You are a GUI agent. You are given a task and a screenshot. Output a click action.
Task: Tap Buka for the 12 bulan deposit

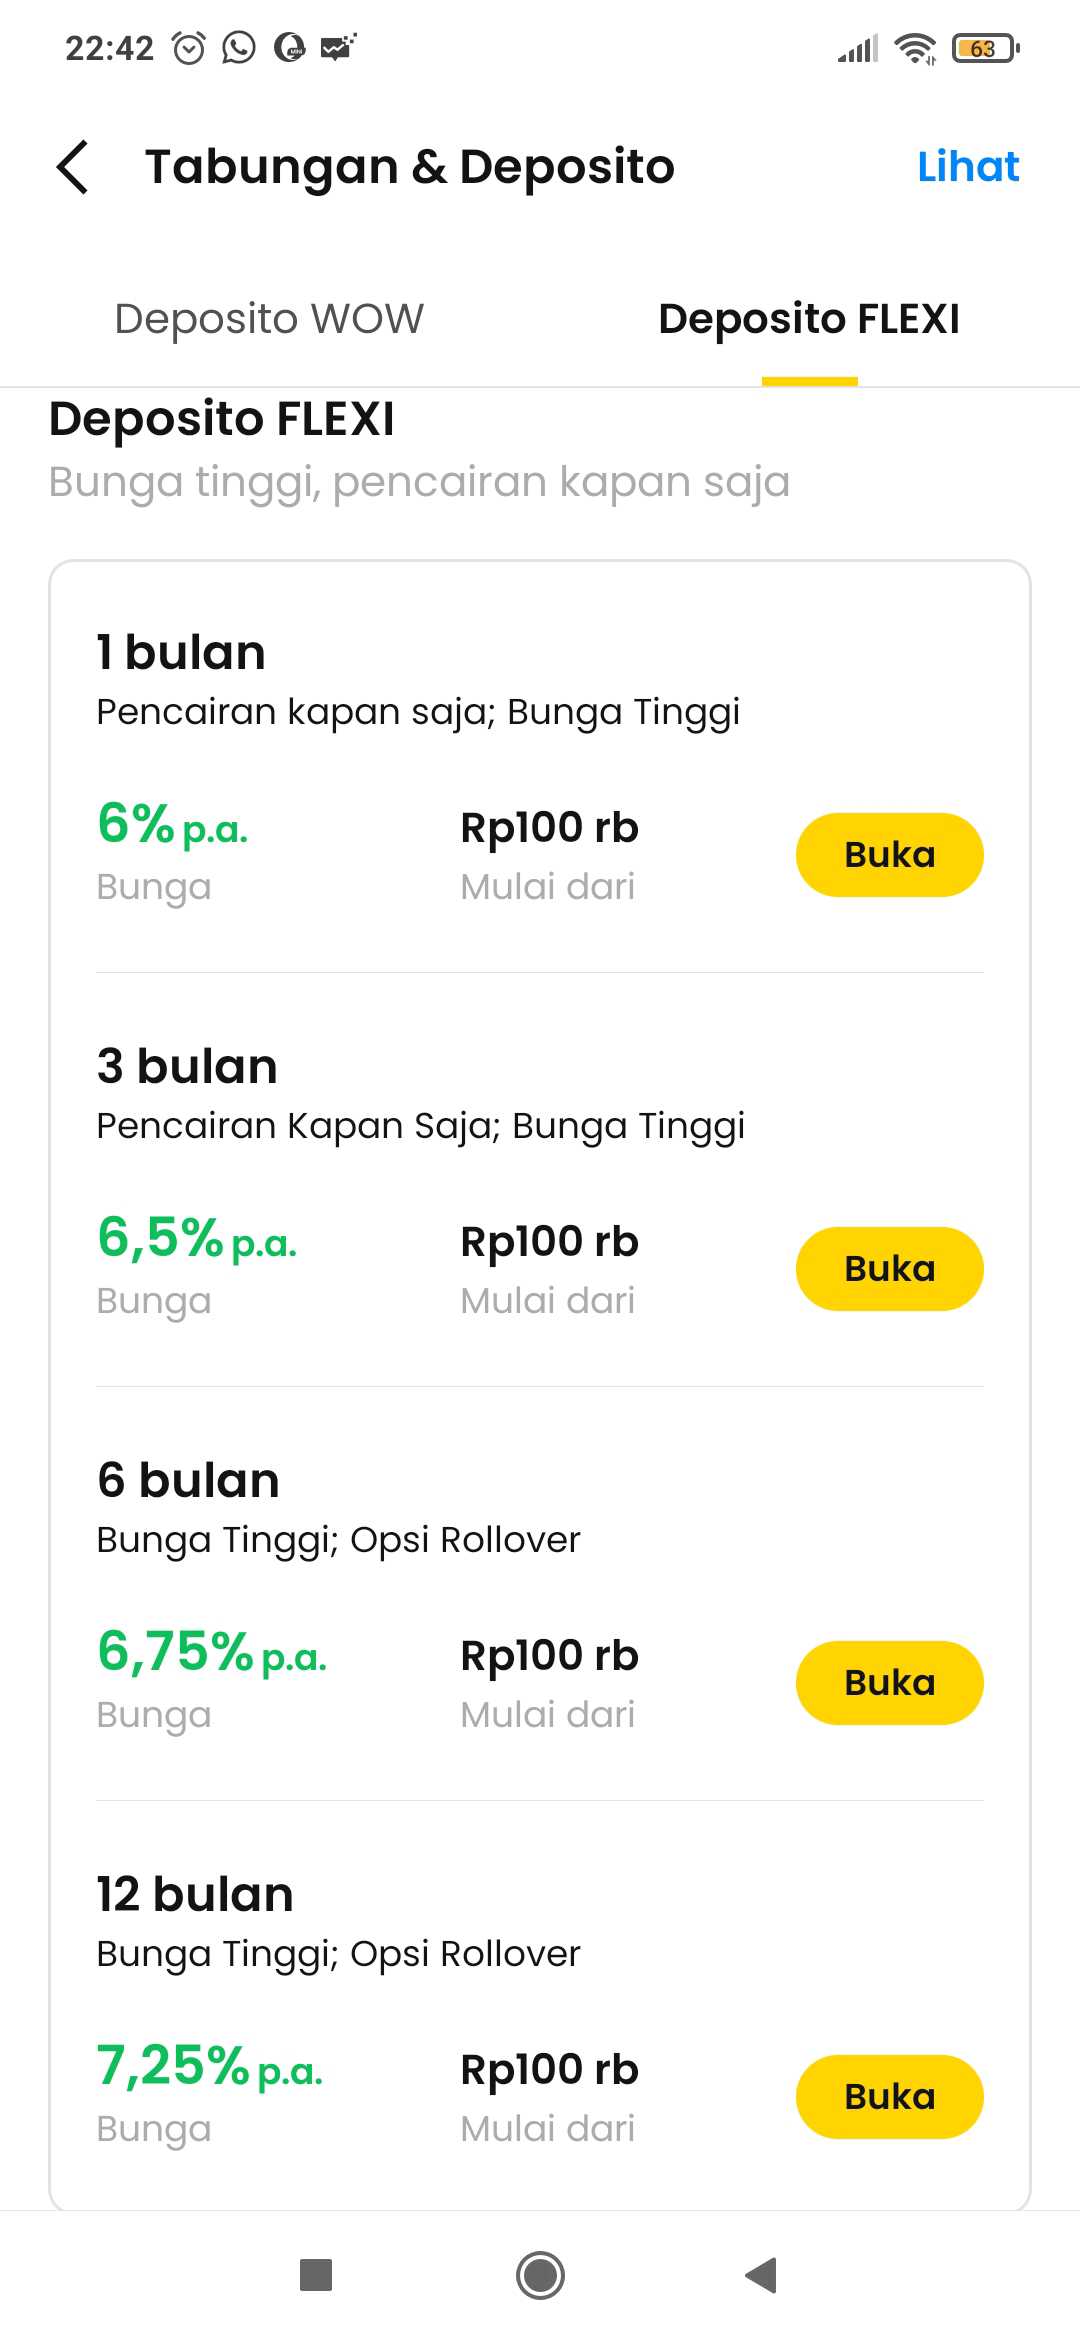(x=889, y=2097)
